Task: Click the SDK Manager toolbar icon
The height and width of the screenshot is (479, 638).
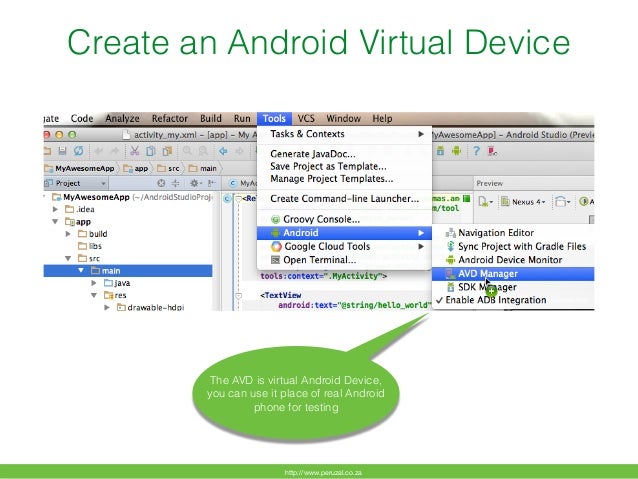Action: coord(440,151)
